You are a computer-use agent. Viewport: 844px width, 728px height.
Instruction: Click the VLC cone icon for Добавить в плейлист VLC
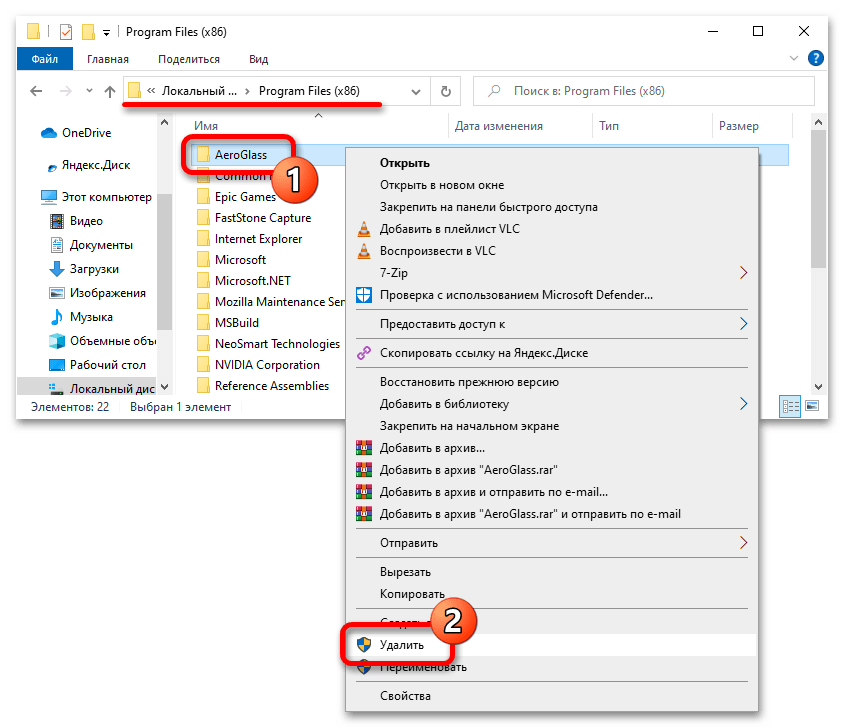coord(364,229)
